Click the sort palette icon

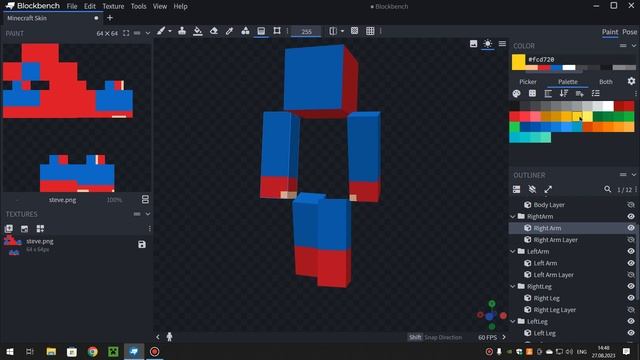tap(564, 93)
